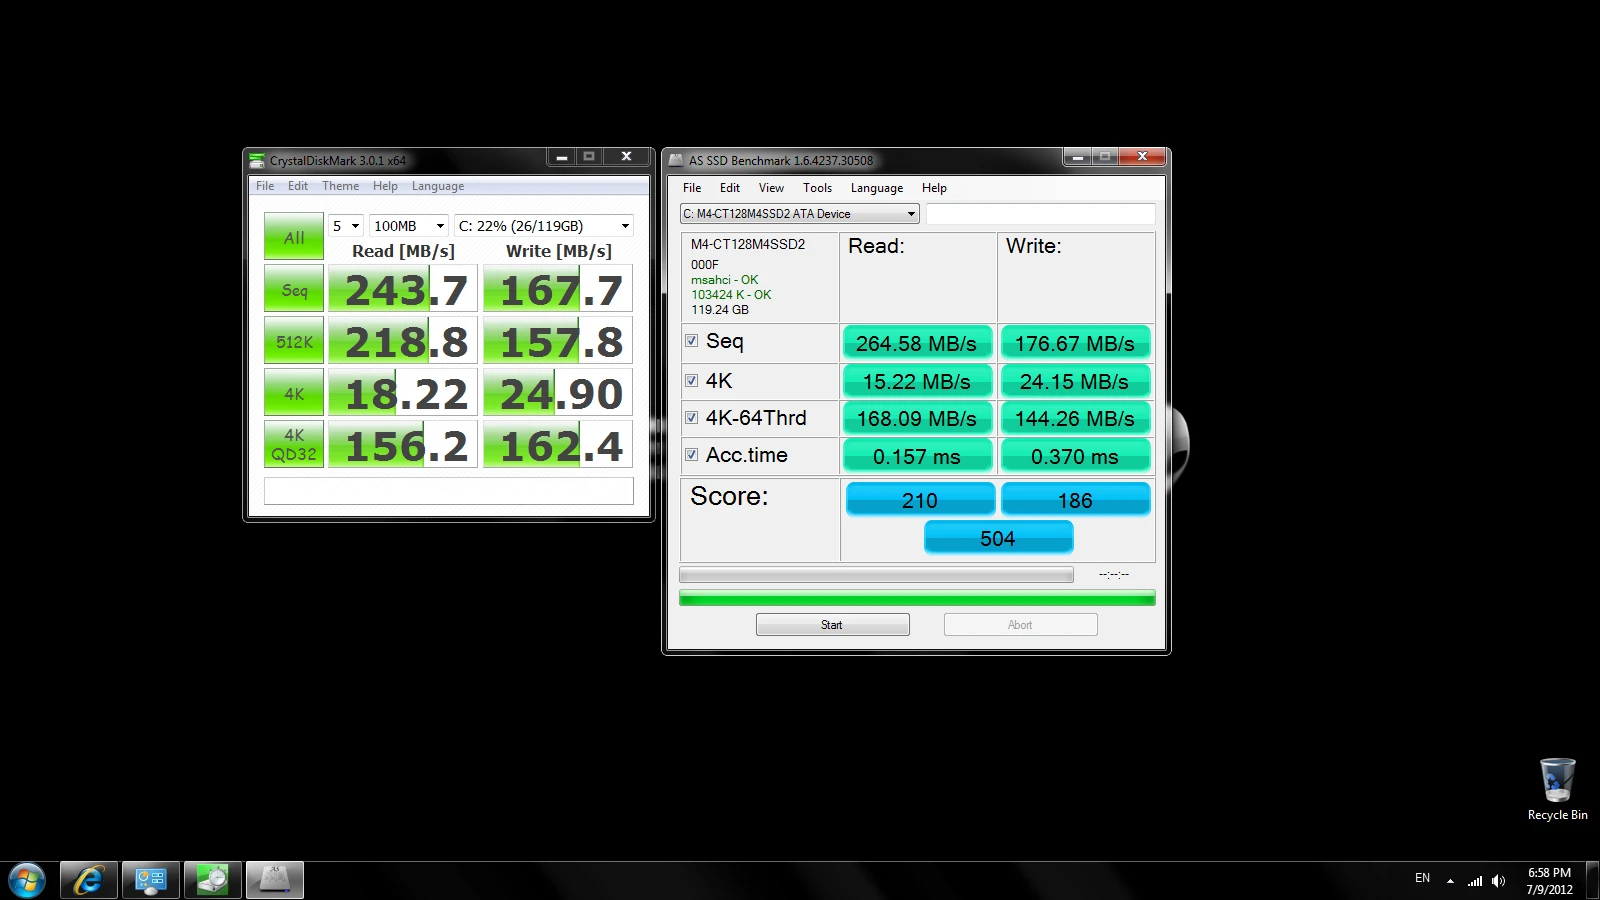
Task: Open Help menu in AS SSD Benchmark
Action: click(934, 188)
